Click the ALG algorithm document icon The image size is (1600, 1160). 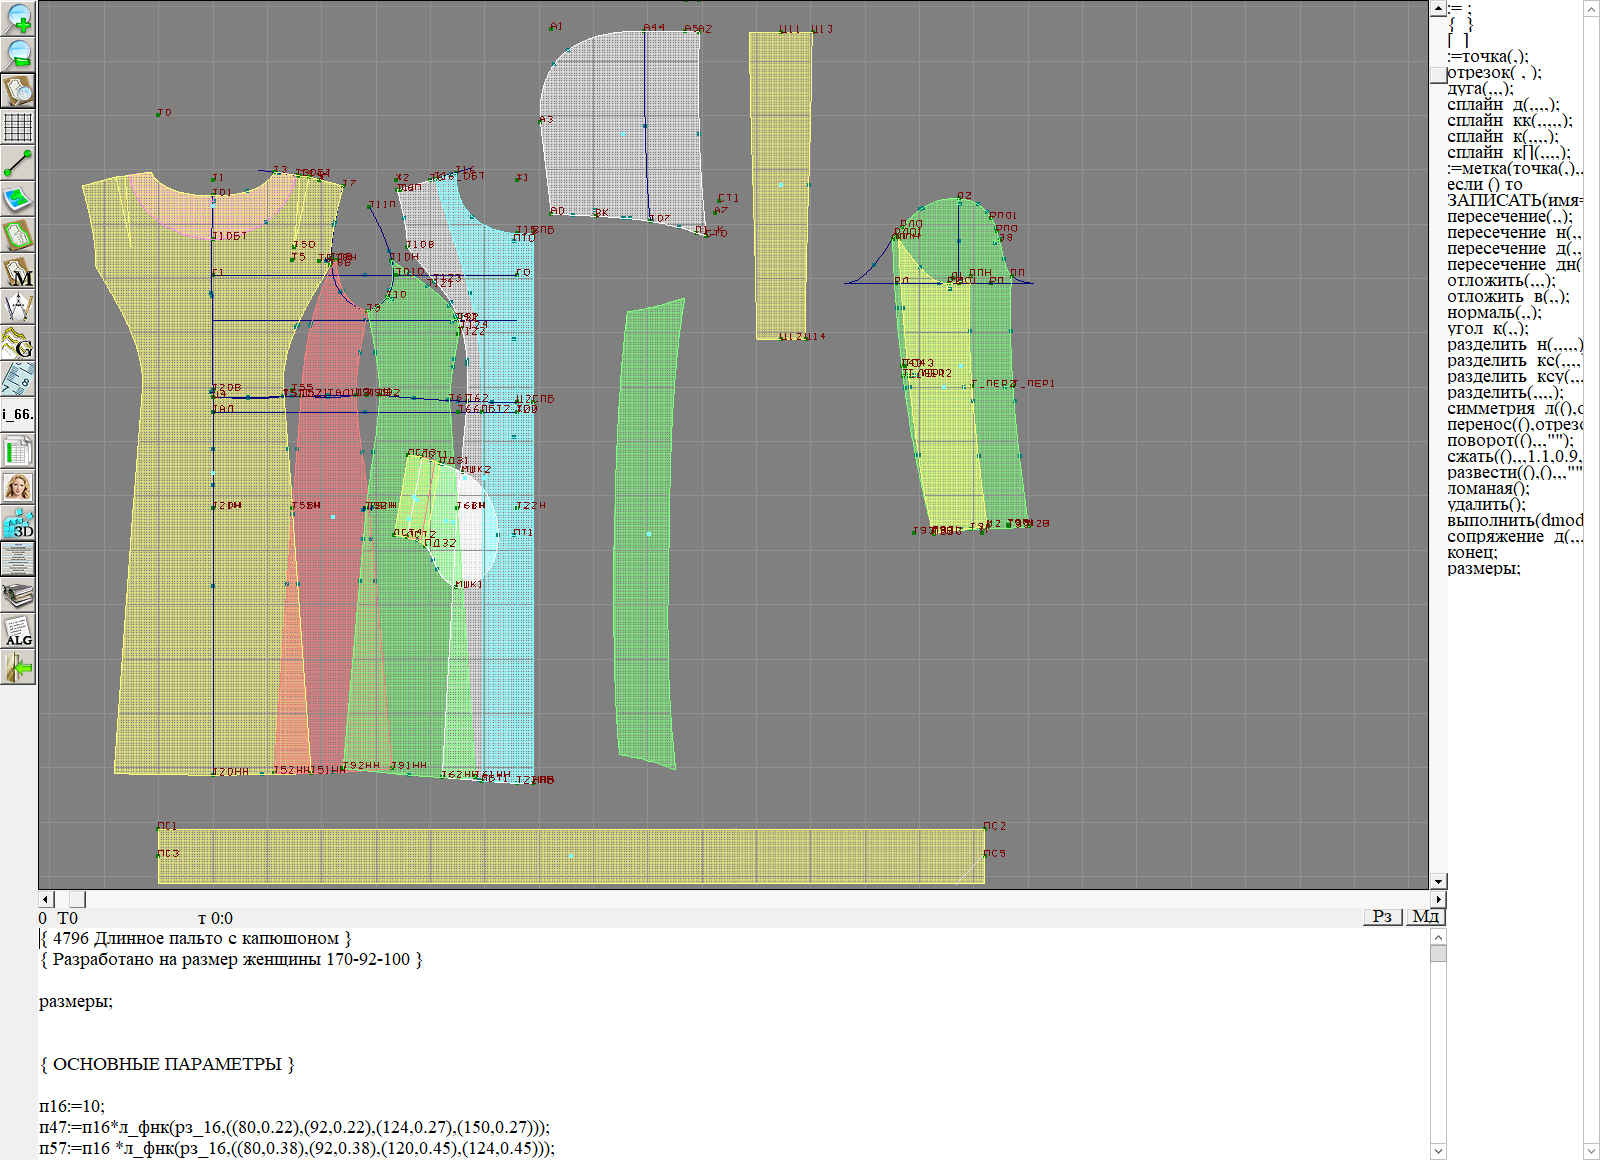click(x=18, y=631)
